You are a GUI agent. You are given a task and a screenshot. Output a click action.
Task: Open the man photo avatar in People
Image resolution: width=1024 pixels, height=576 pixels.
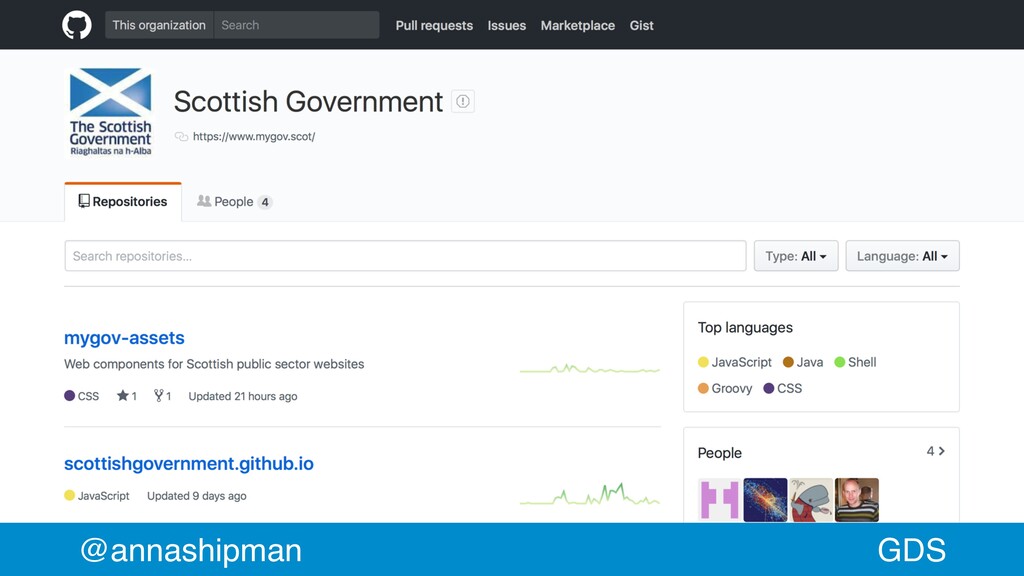tap(857, 500)
